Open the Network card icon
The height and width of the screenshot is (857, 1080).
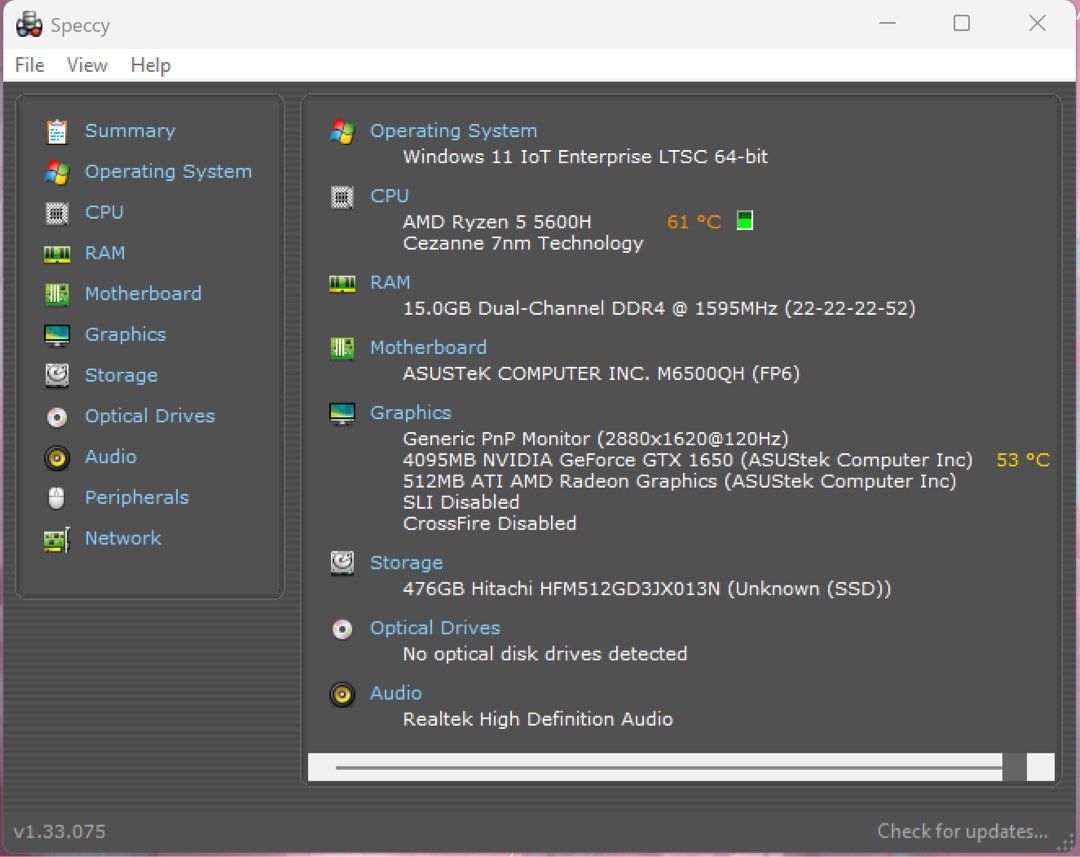pyautogui.click(x=56, y=539)
